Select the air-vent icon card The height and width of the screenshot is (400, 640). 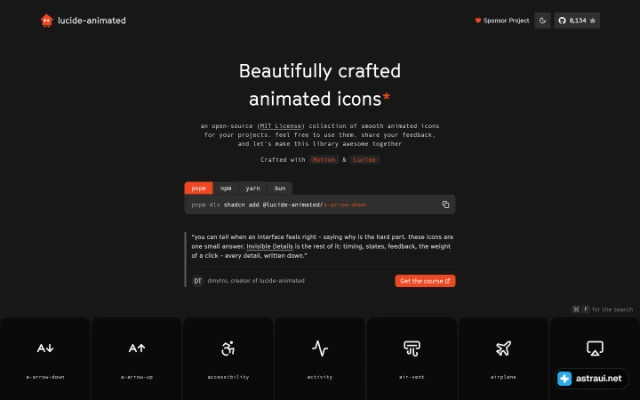(411, 359)
